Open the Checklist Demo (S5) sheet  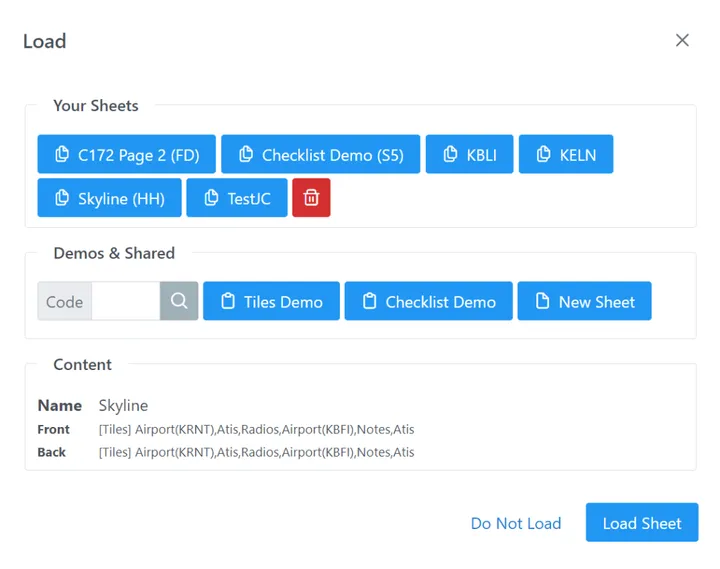pos(320,155)
